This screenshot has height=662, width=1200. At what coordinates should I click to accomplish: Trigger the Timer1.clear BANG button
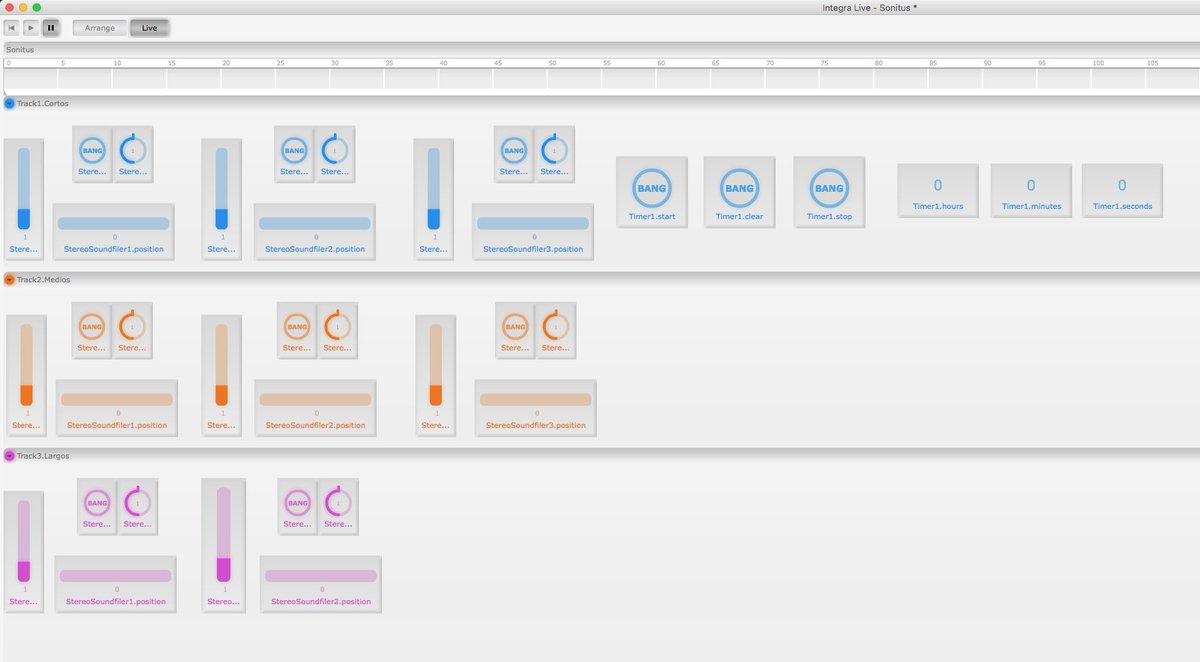pos(739,188)
